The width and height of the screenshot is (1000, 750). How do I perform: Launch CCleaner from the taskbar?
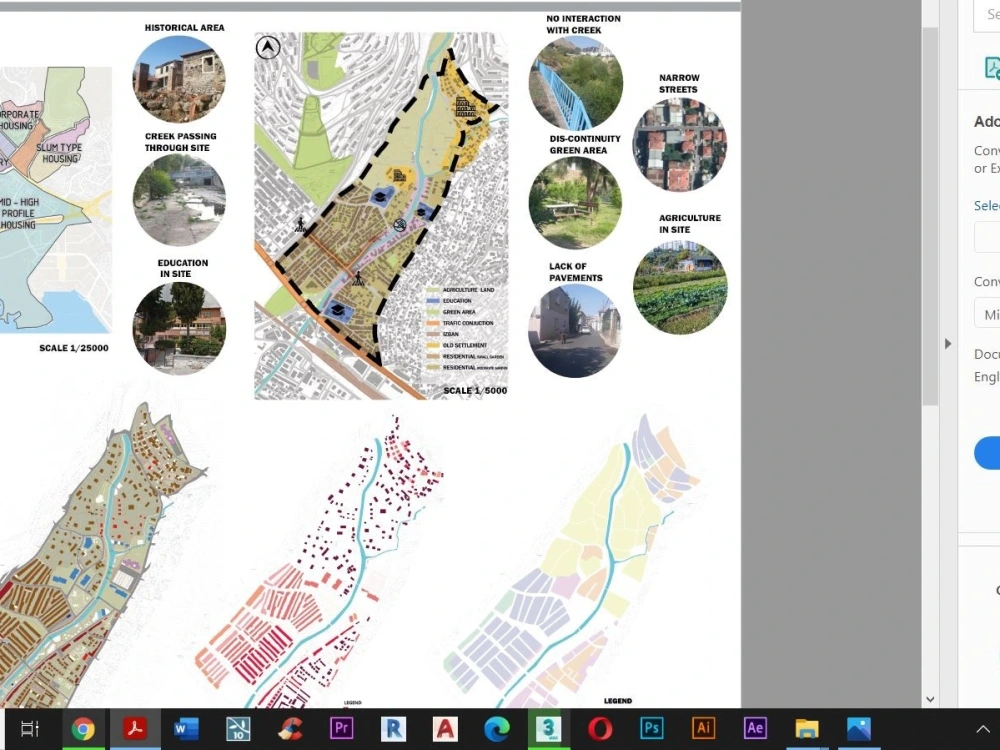pos(290,728)
